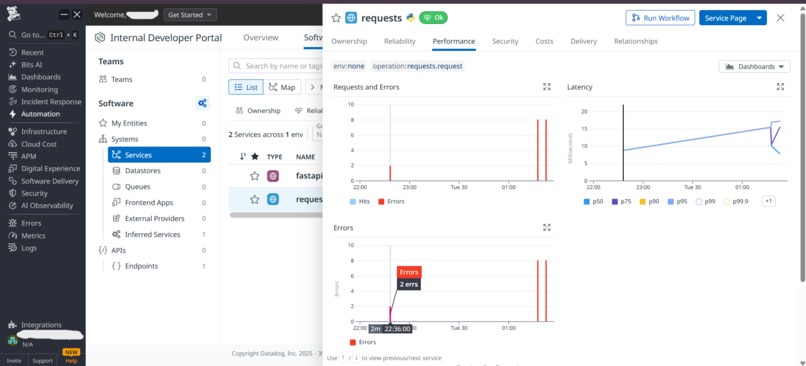Open the Overview tab of Developer Portal
The width and height of the screenshot is (806, 366).
[261, 38]
